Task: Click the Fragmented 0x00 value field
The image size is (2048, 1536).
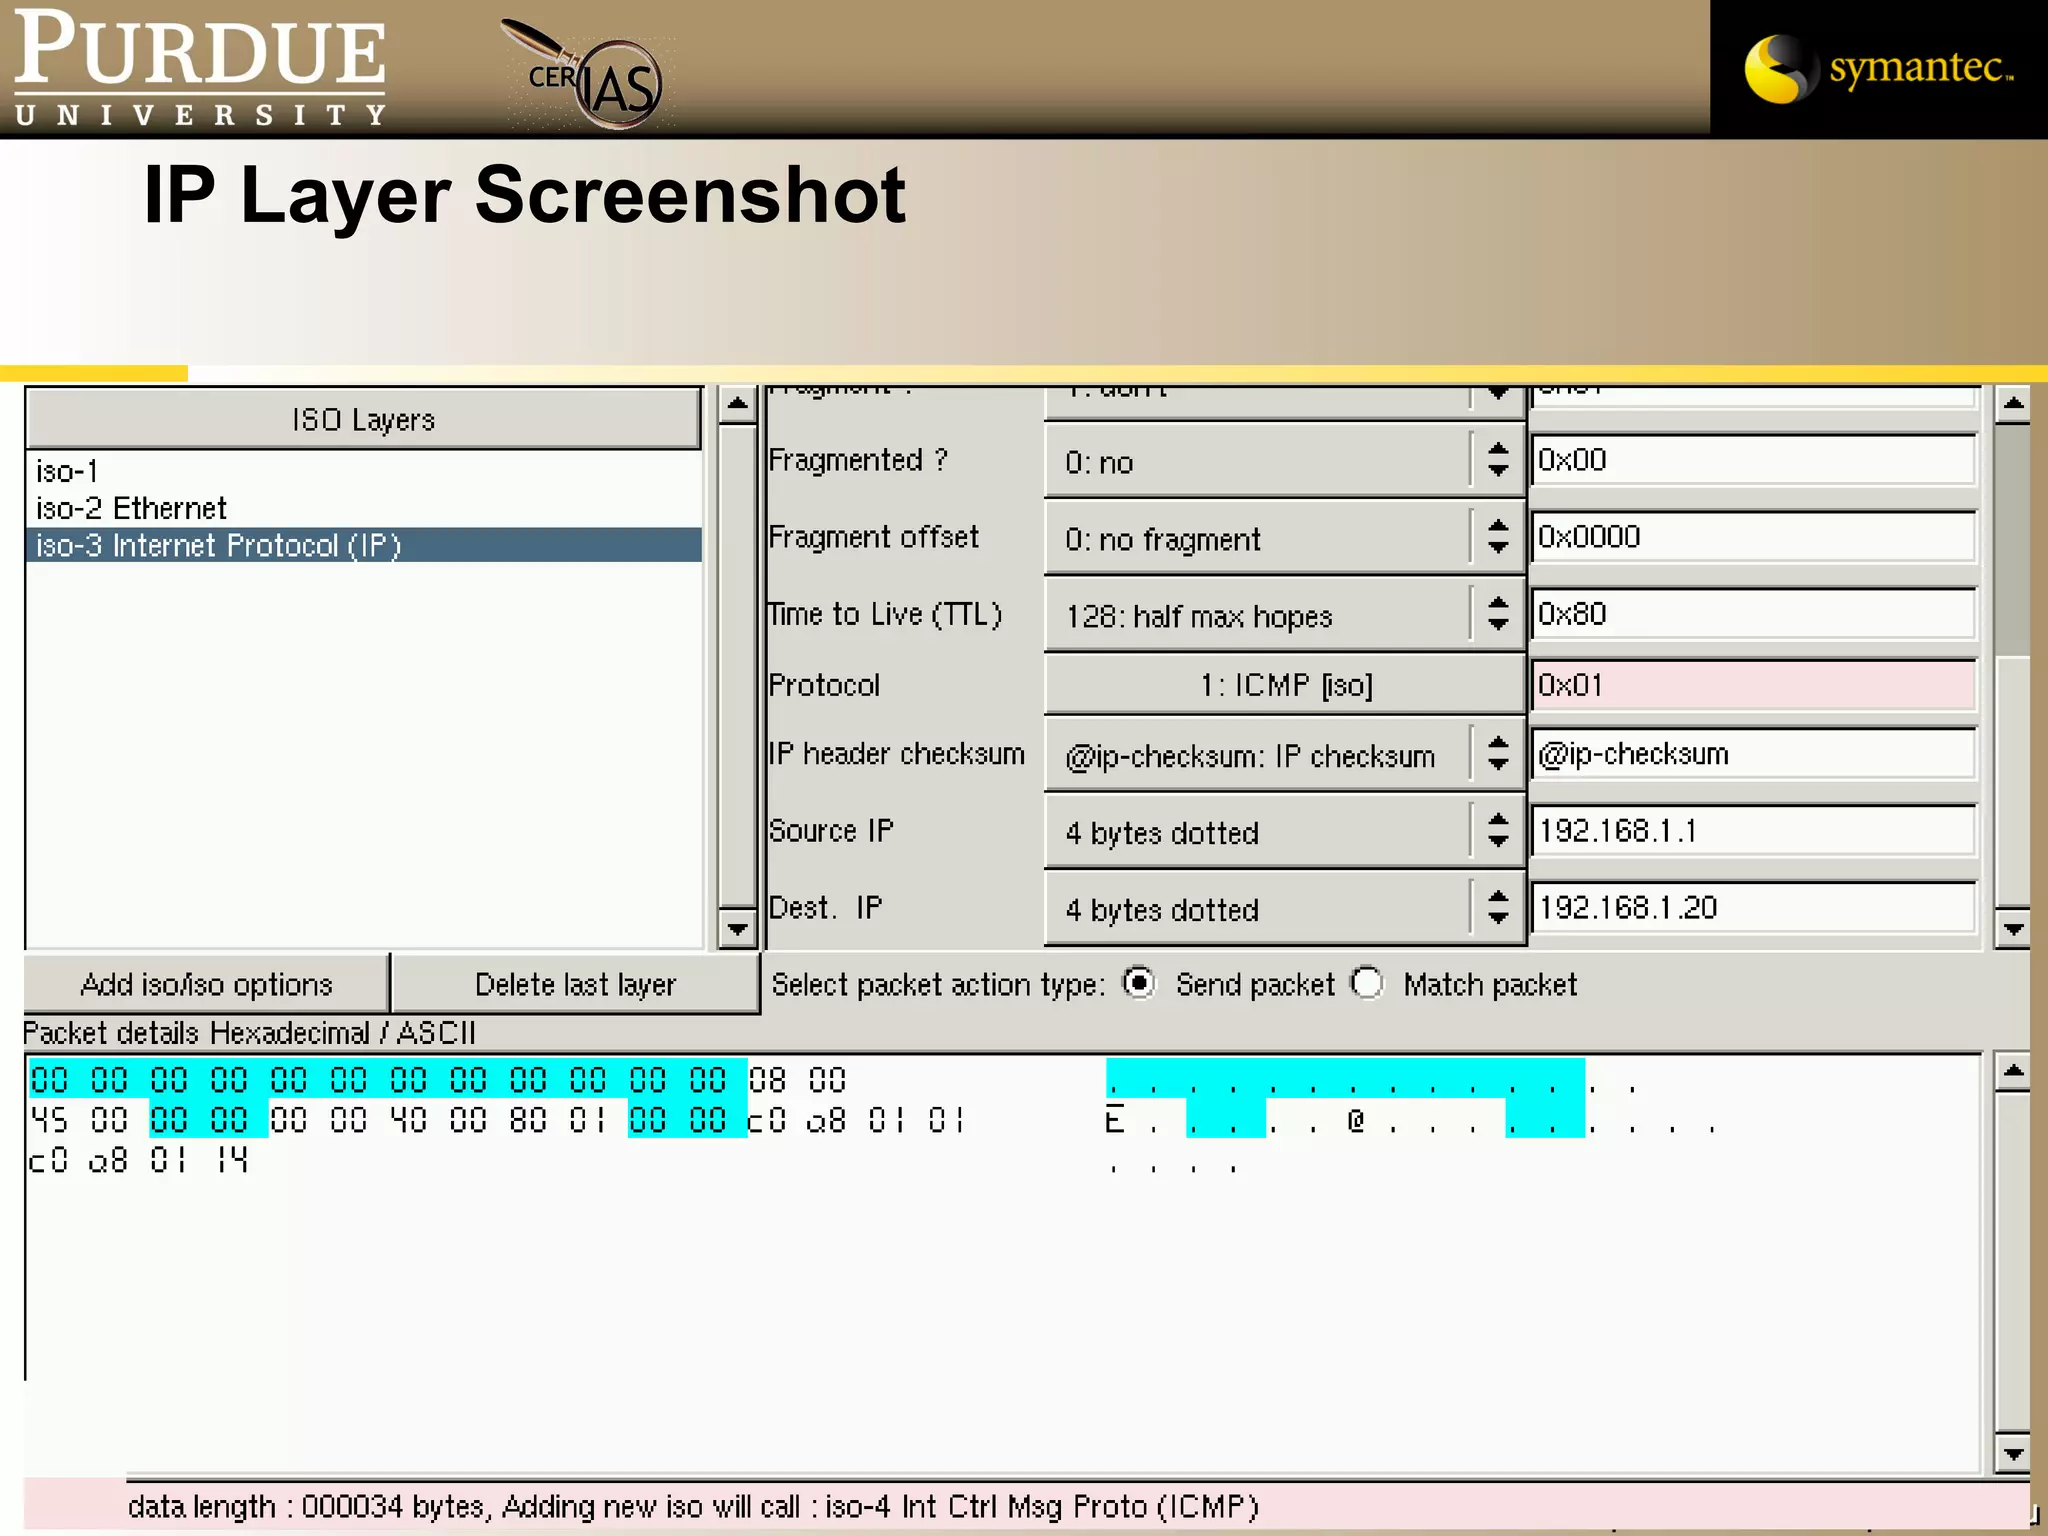Action: pos(1754,460)
